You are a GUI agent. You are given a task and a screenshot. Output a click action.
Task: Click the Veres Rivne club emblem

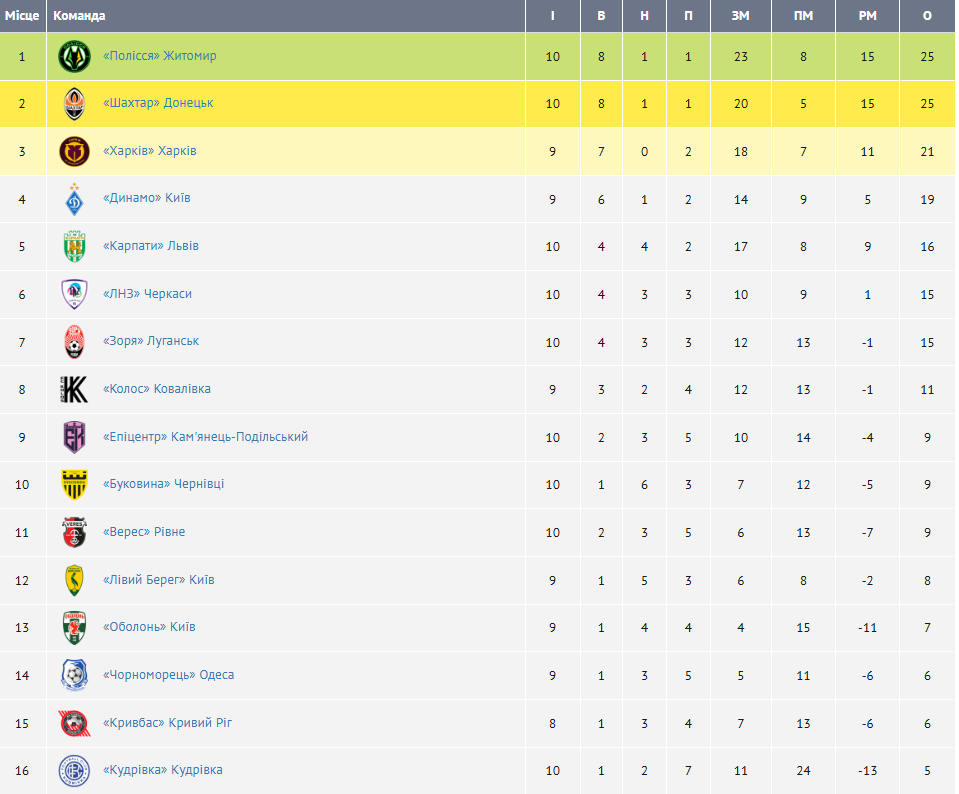[x=75, y=532]
